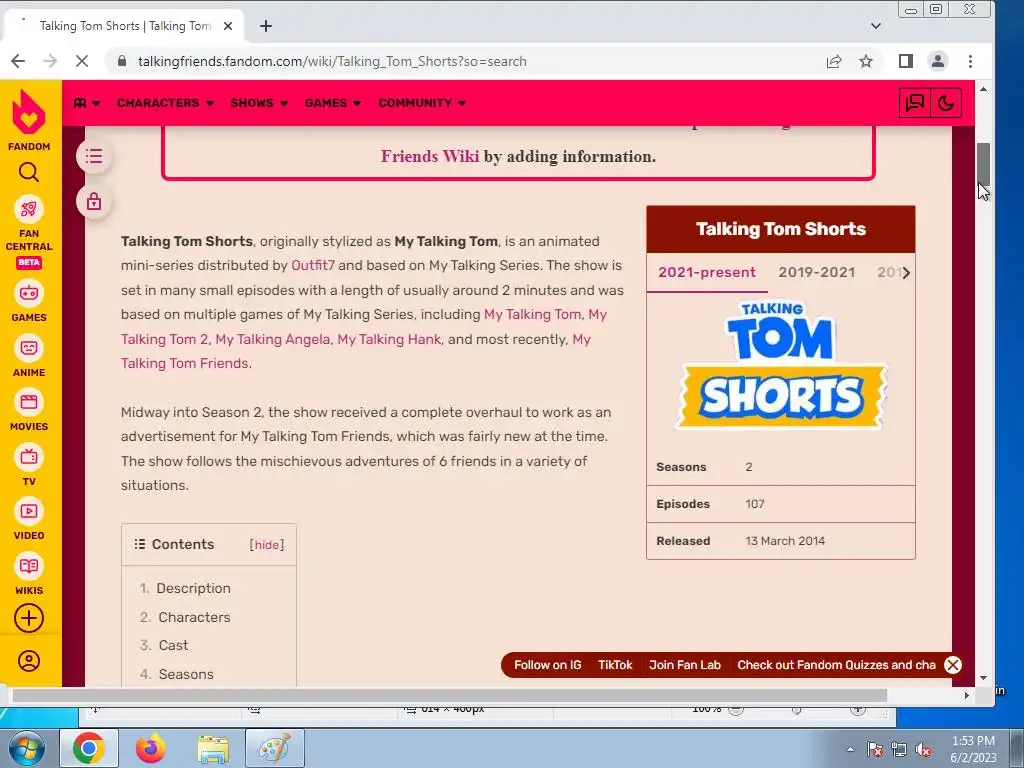Open the wiki home dropdown icon
This screenshot has height=768, width=1024.
(87, 103)
